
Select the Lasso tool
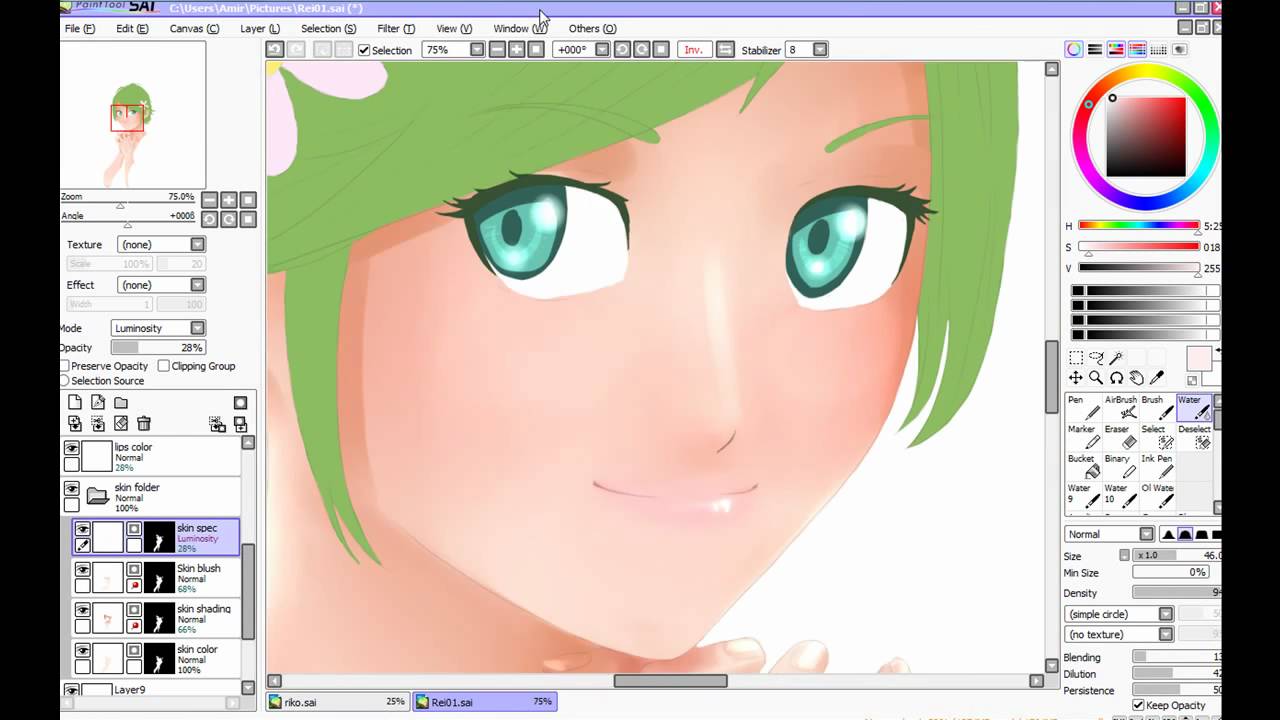(x=1096, y=358)
